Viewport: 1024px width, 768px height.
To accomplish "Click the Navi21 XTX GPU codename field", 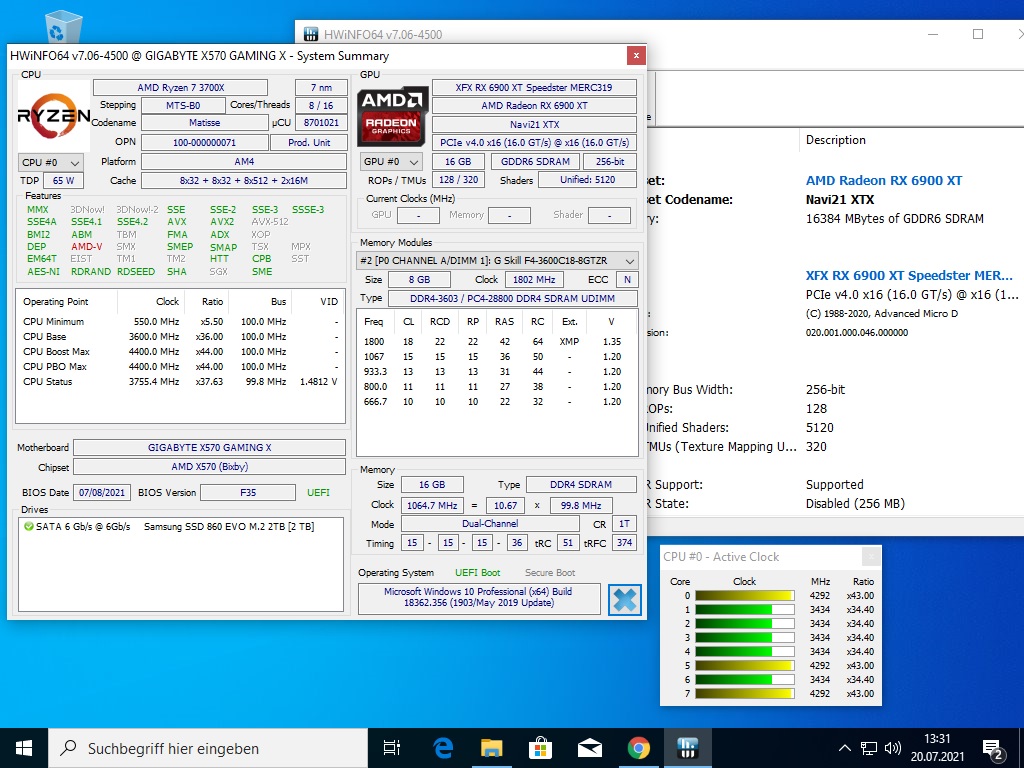I will click(534, 124).
